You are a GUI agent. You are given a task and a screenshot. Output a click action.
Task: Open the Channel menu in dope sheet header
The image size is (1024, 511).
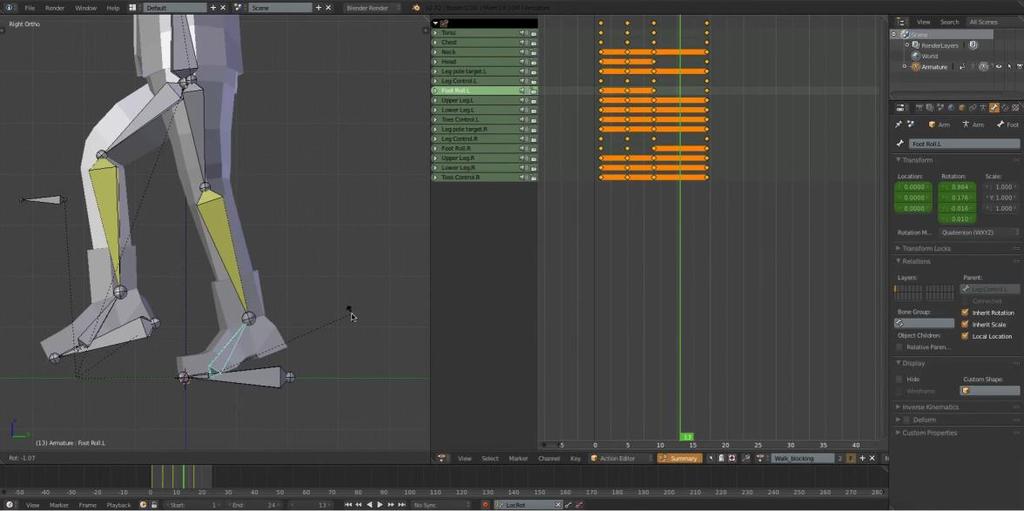point(549,459)
